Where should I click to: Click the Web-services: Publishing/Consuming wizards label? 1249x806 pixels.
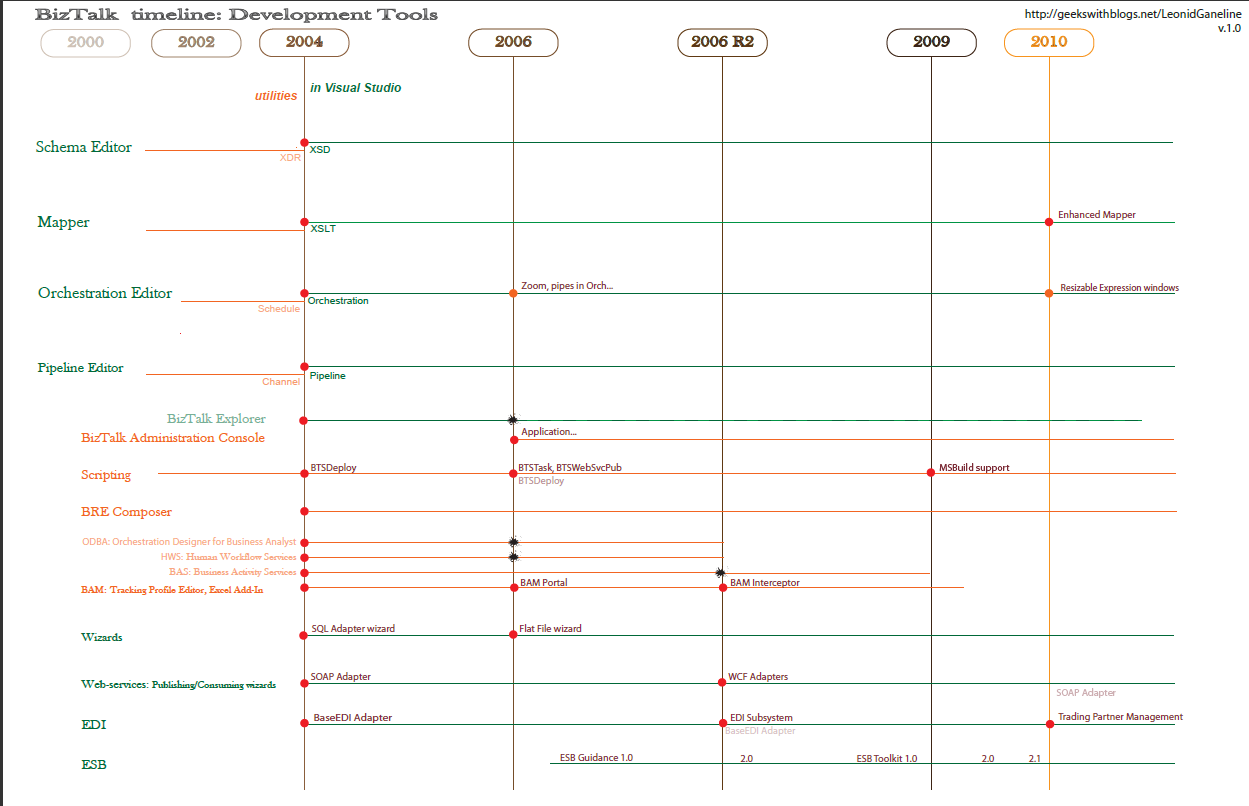[178, 685]
